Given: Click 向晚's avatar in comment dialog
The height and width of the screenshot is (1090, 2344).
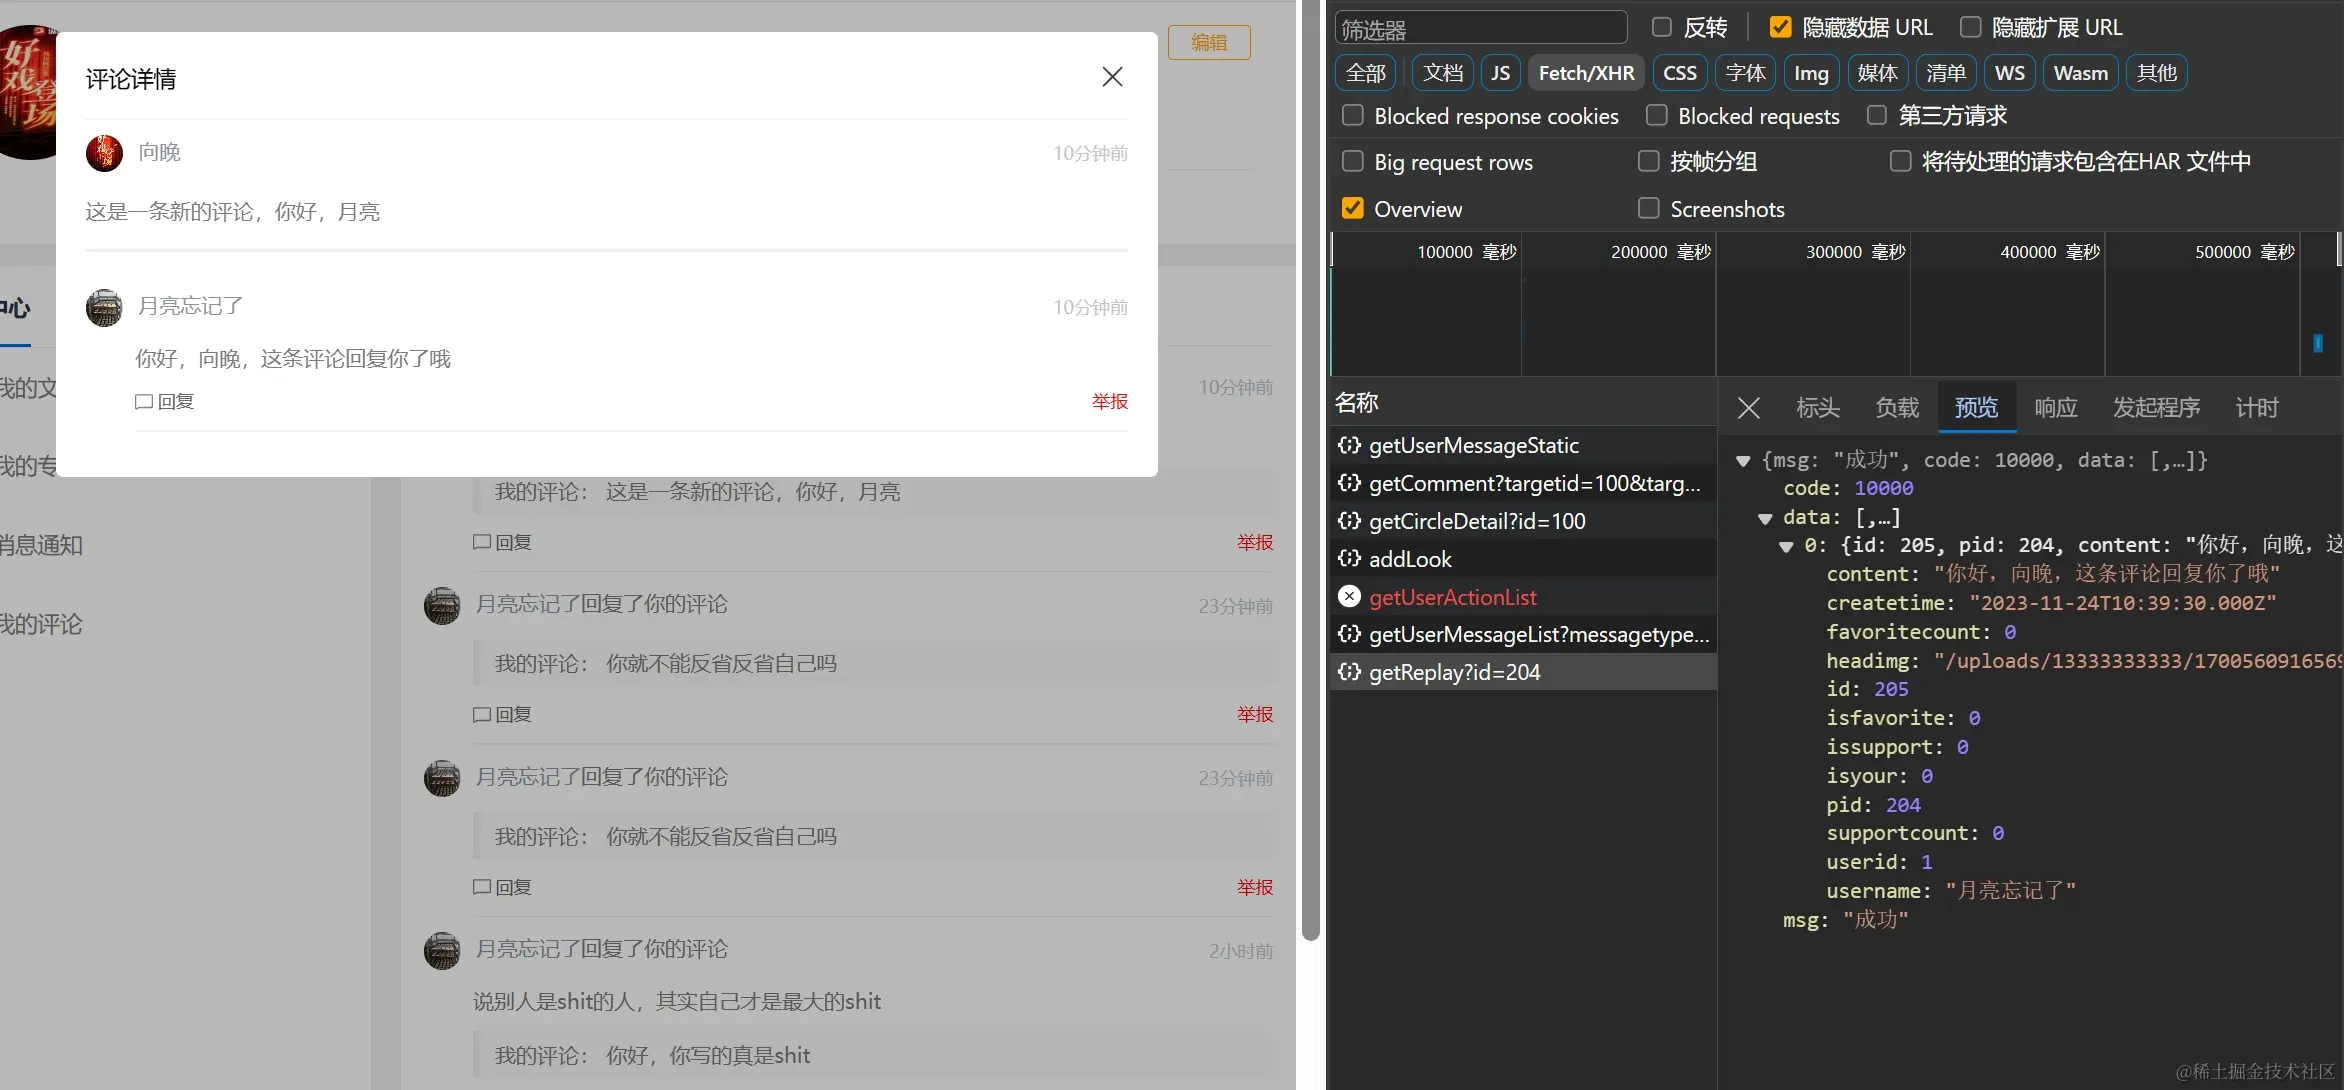Looking at the screenshot, I should 104,153.
